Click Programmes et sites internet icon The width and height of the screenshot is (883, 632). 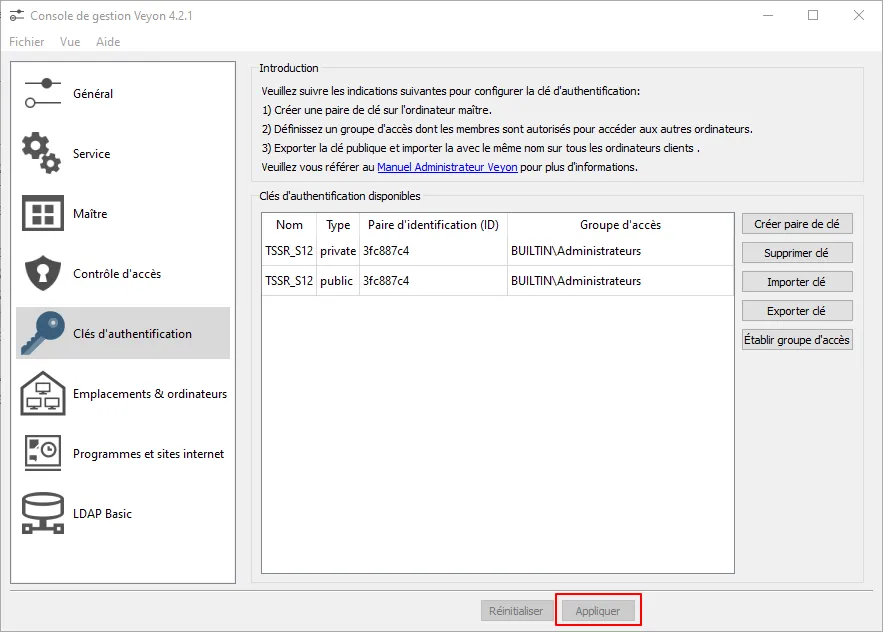(x=43, y=453)
